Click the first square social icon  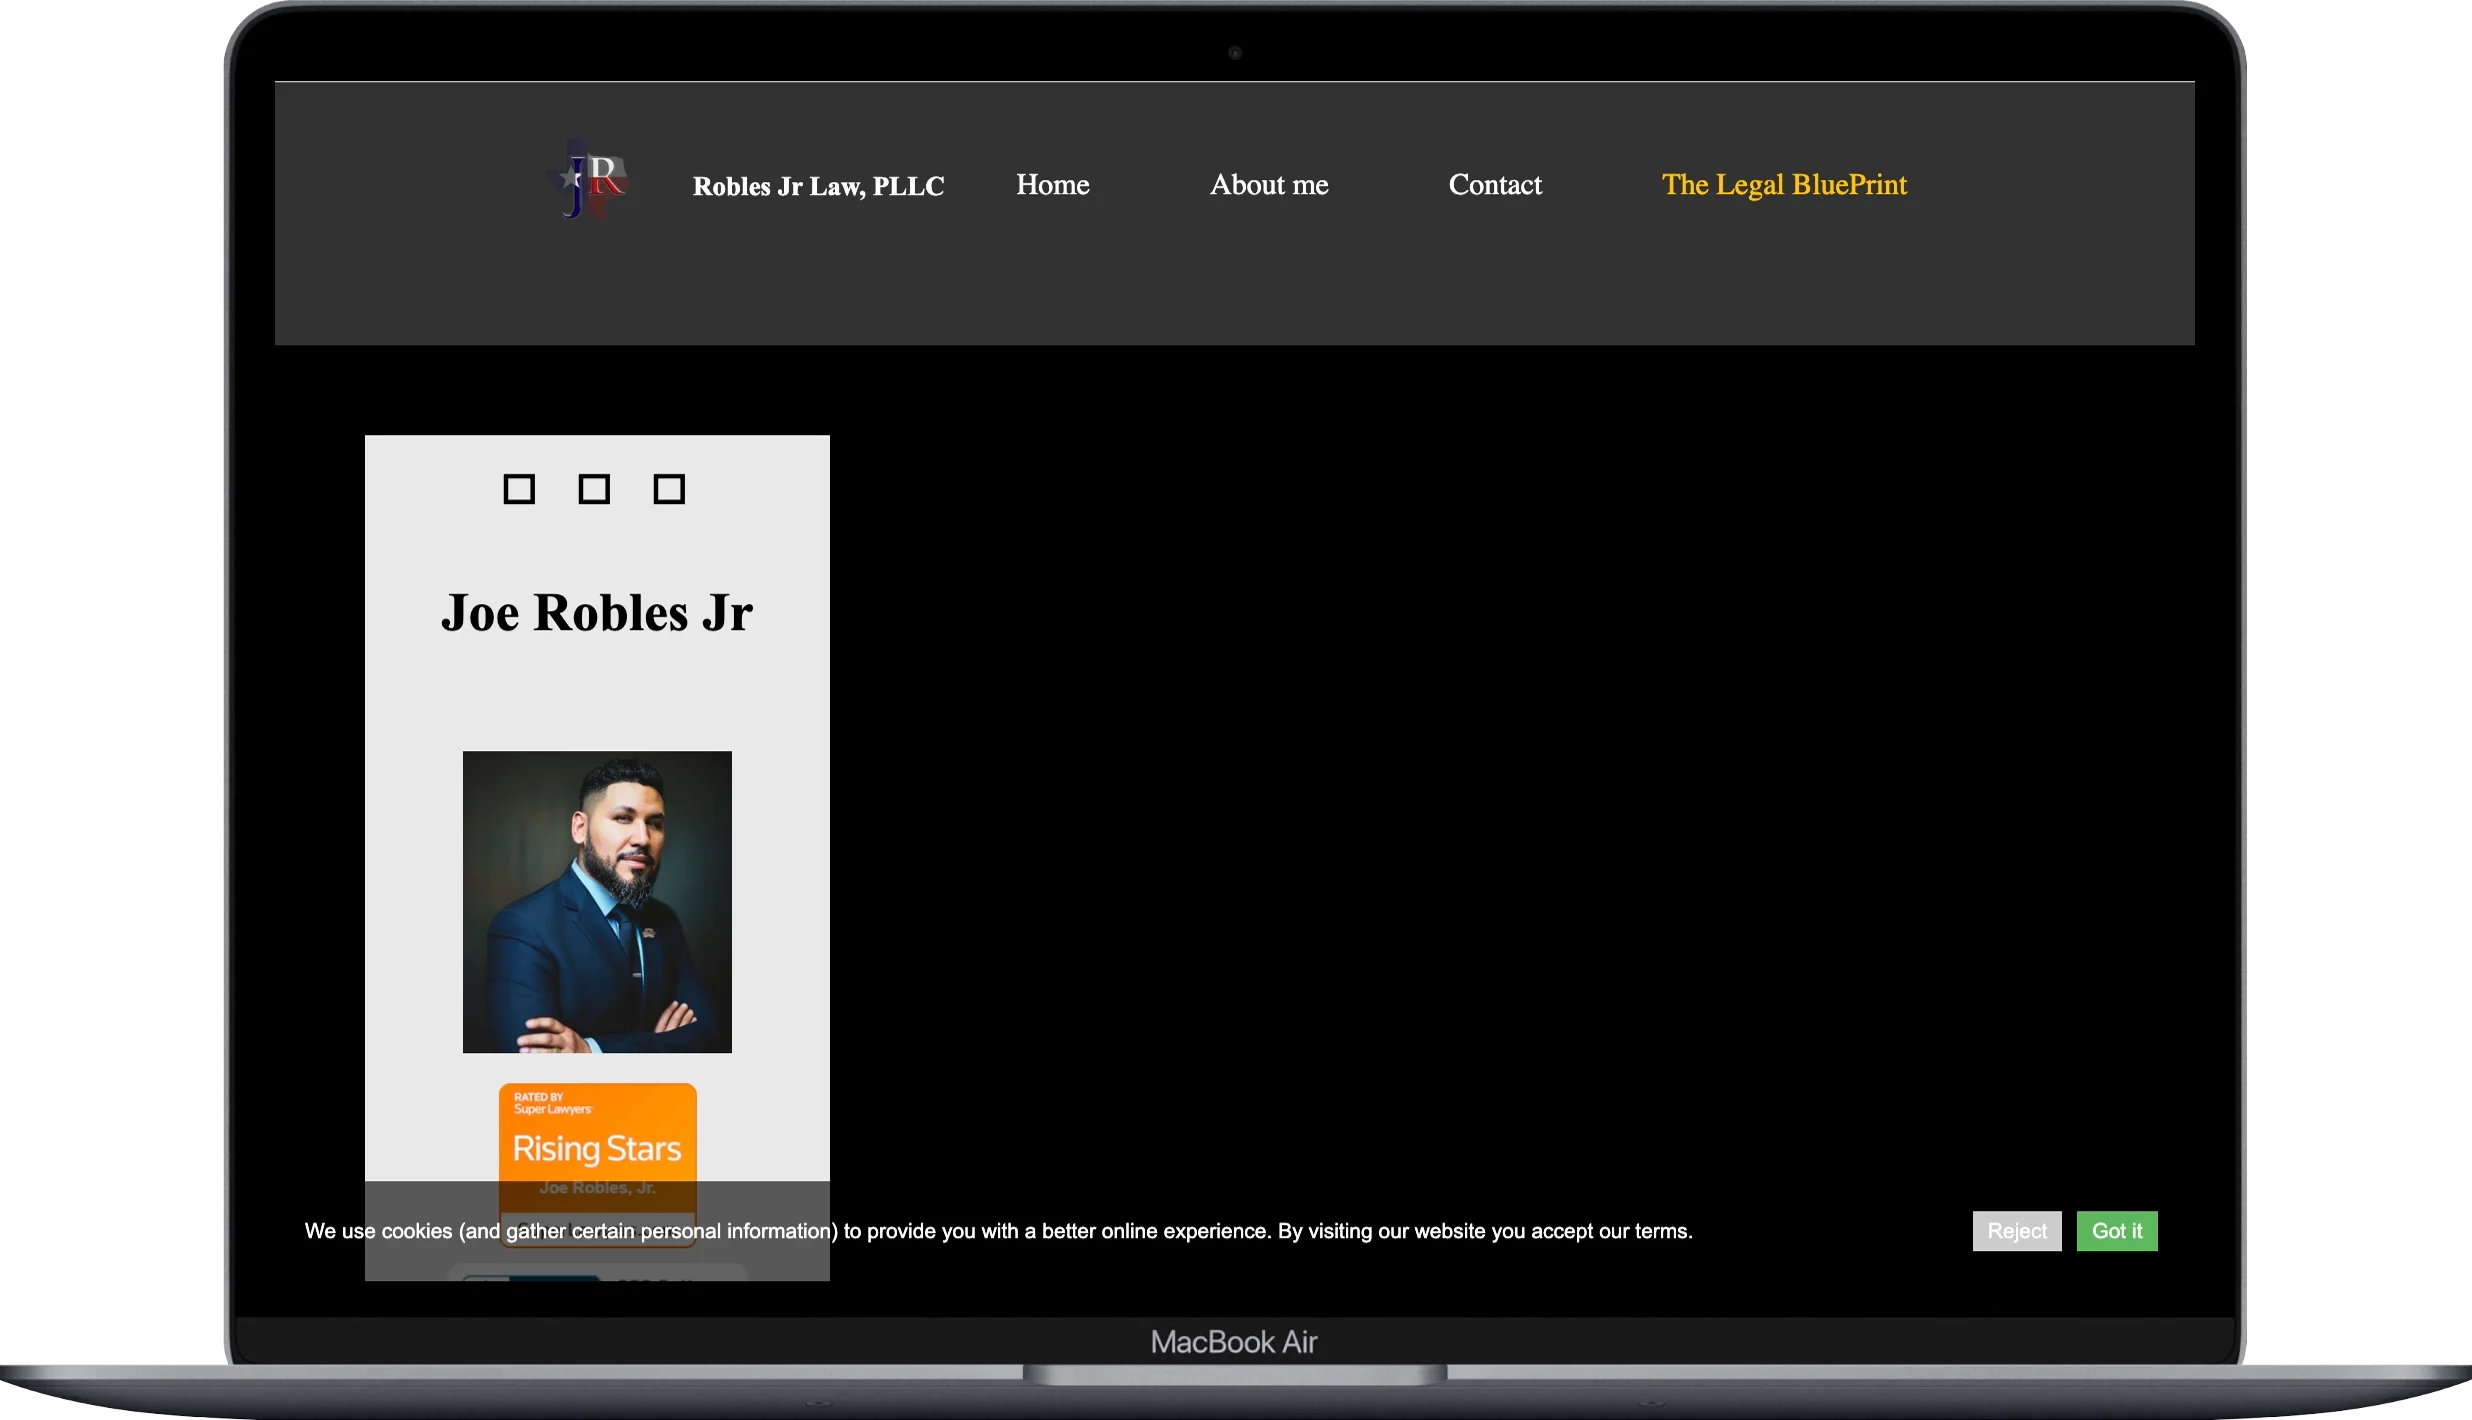click(x=519, y=489)
